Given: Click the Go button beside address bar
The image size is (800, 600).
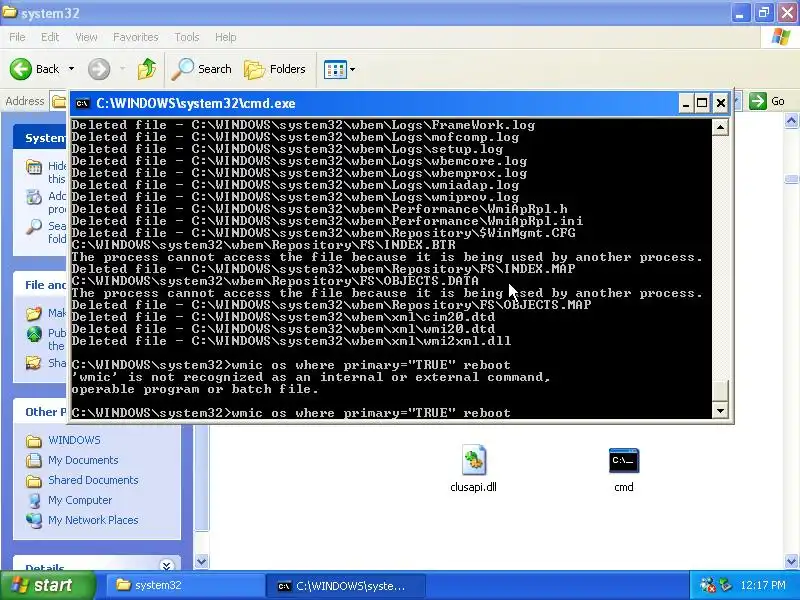Looking at the screenshot, I should (x=767, y=101).
